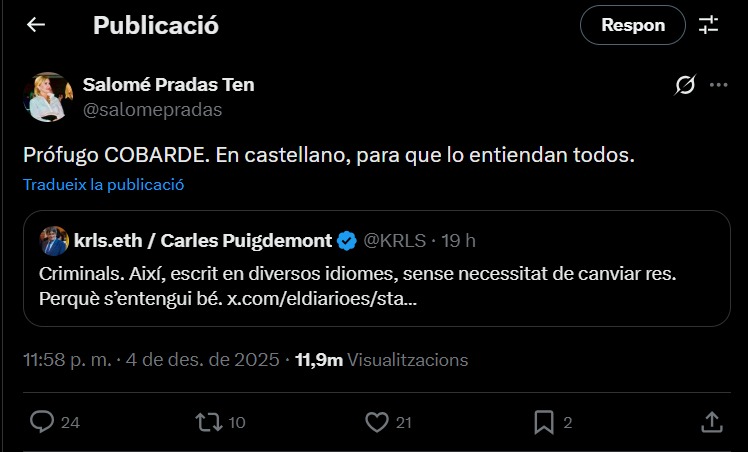
Task: Click the back arrow icon
Action: [x=36, y=25]
